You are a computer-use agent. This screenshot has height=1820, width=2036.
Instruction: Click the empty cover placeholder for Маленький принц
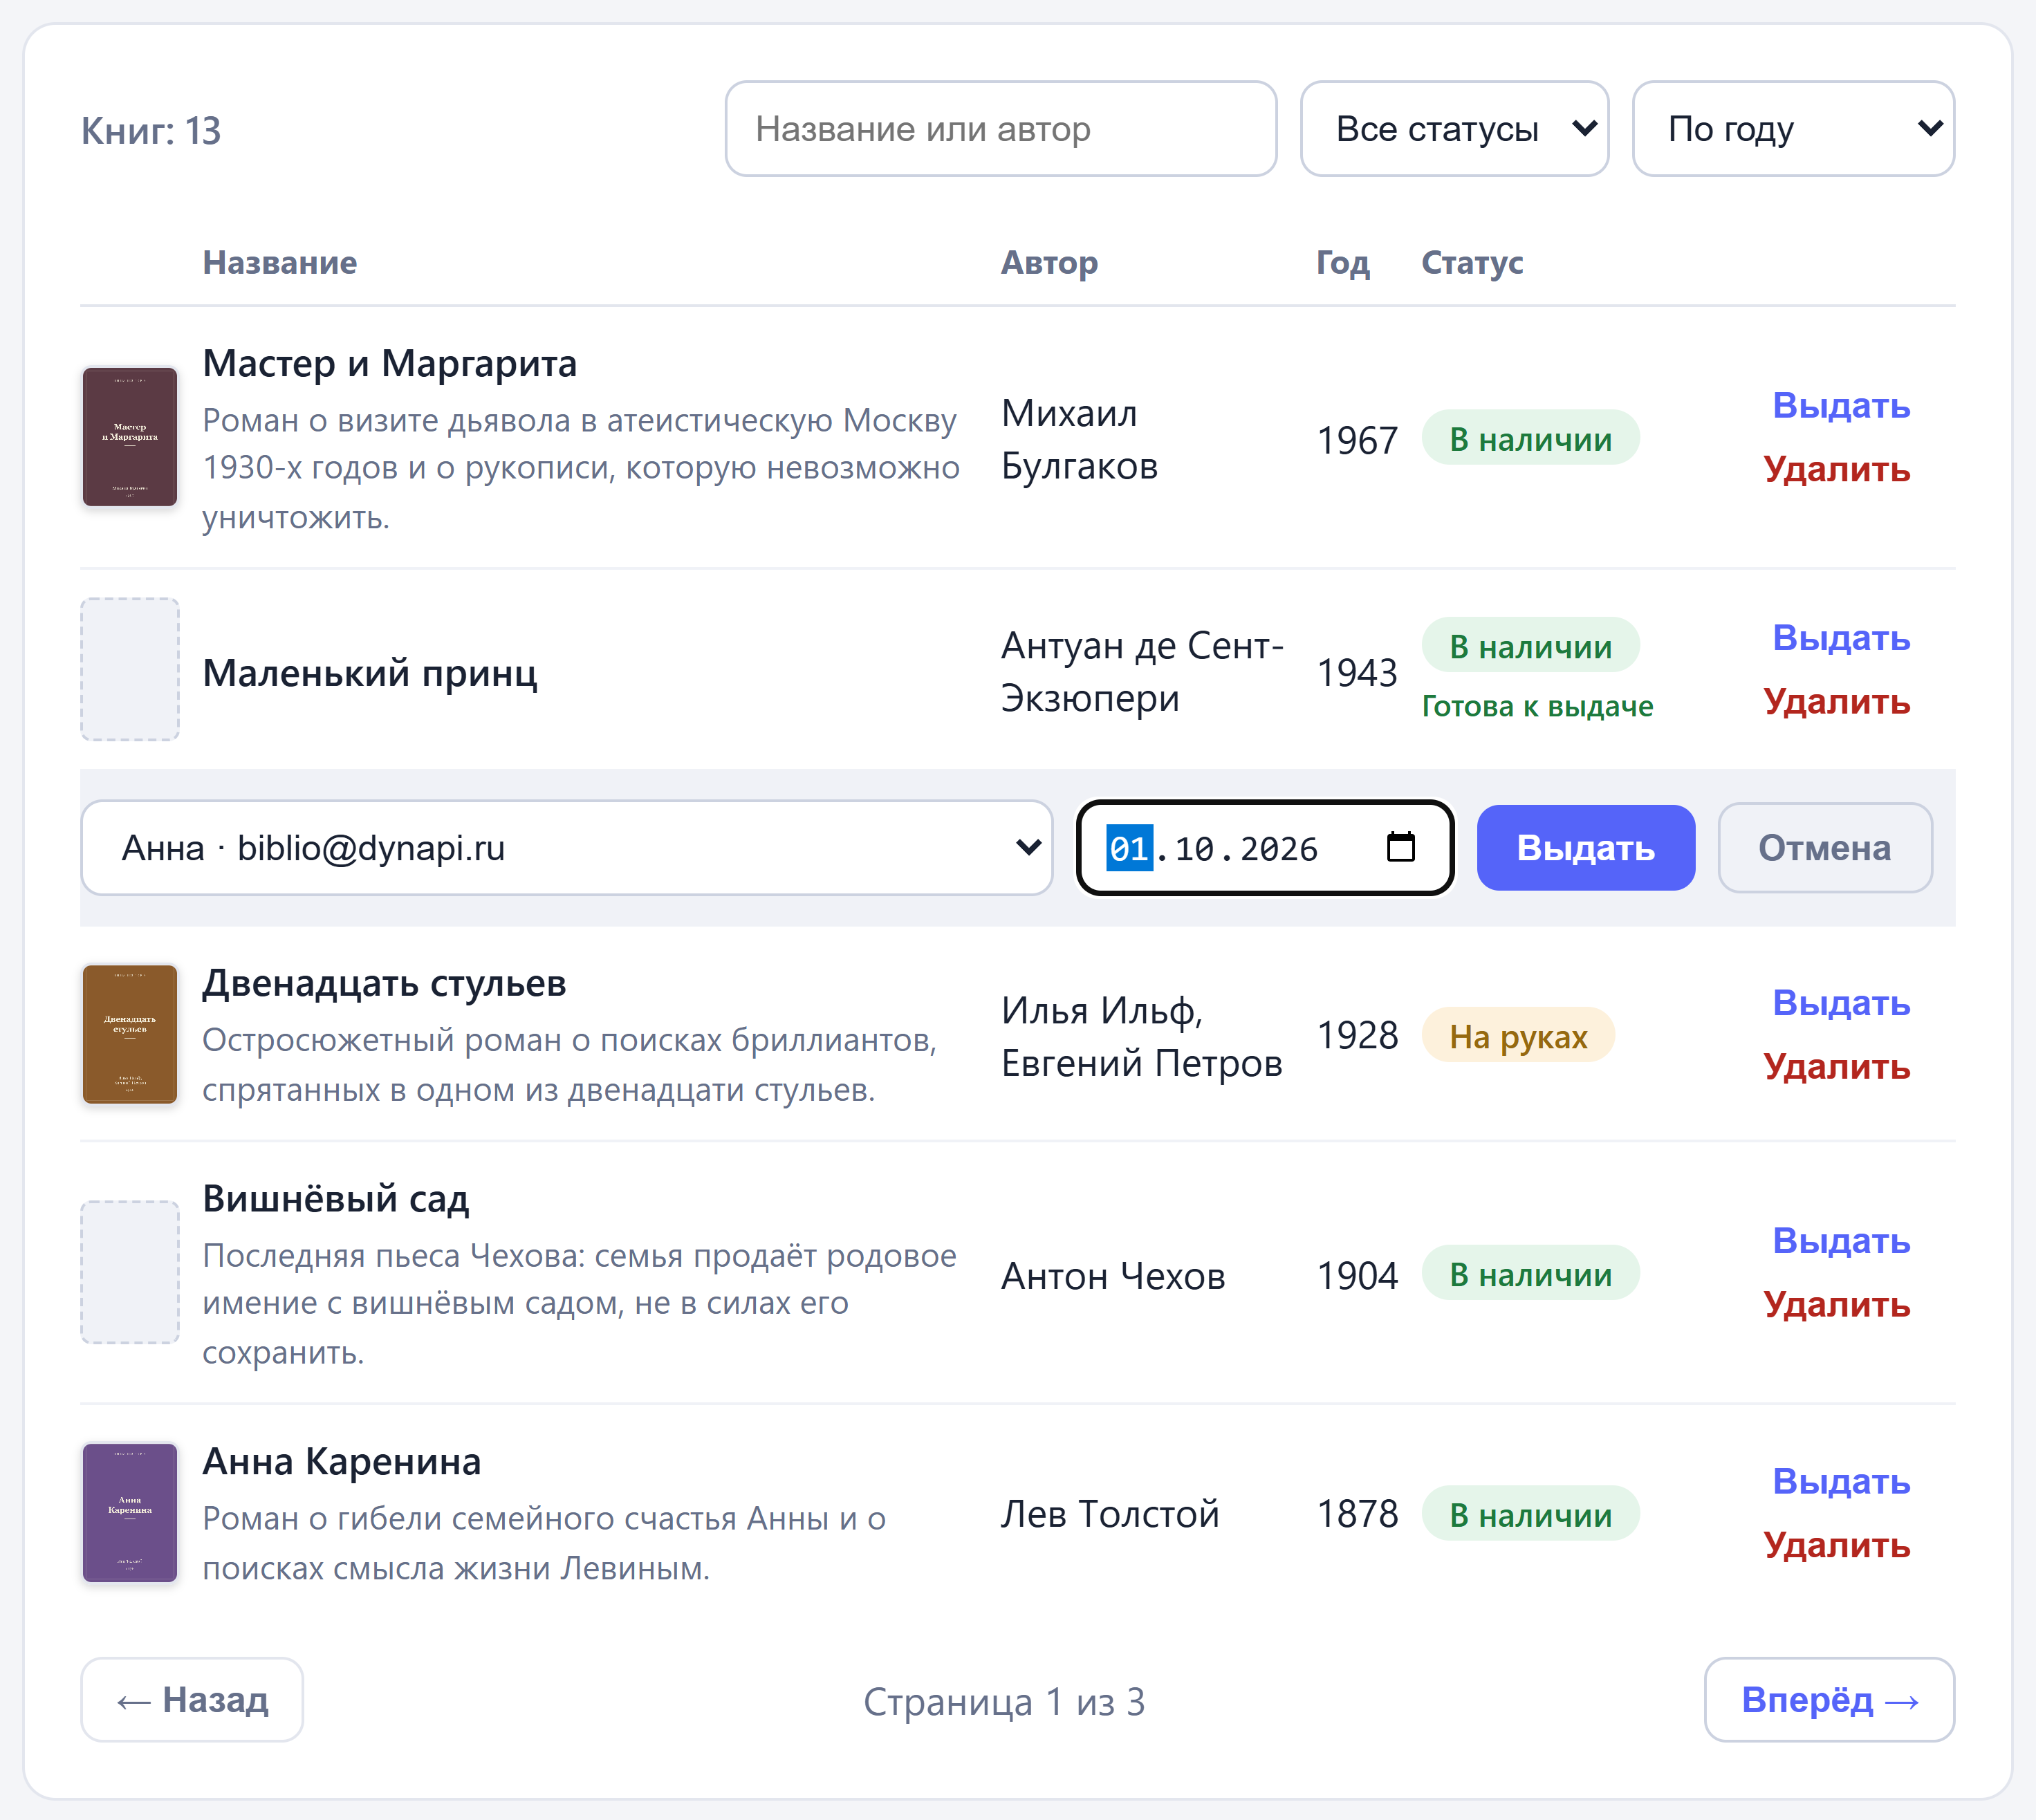click(x=130, y=669)
